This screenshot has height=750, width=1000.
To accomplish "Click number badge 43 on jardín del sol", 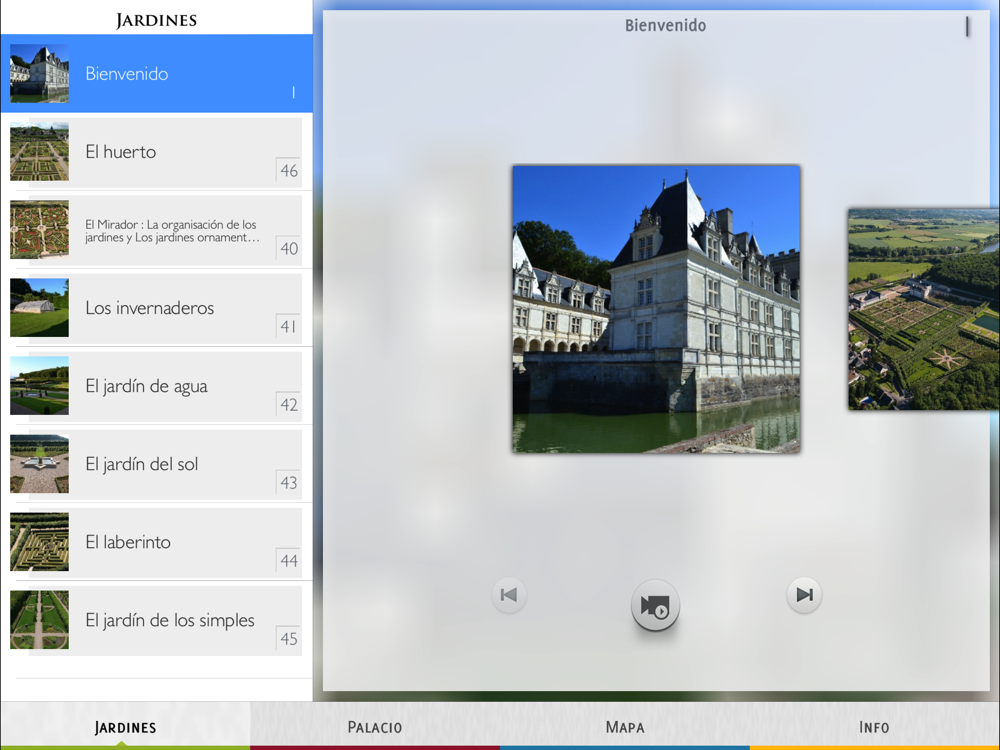I will [x=289, y=483].
